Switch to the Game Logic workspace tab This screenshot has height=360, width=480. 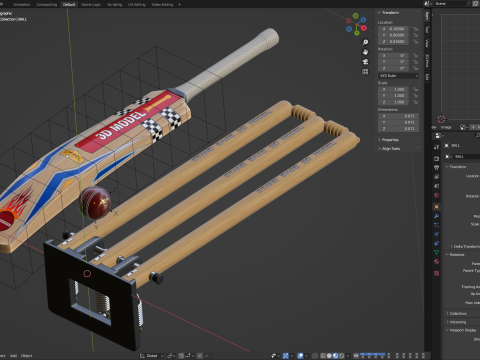click(91, 4)
